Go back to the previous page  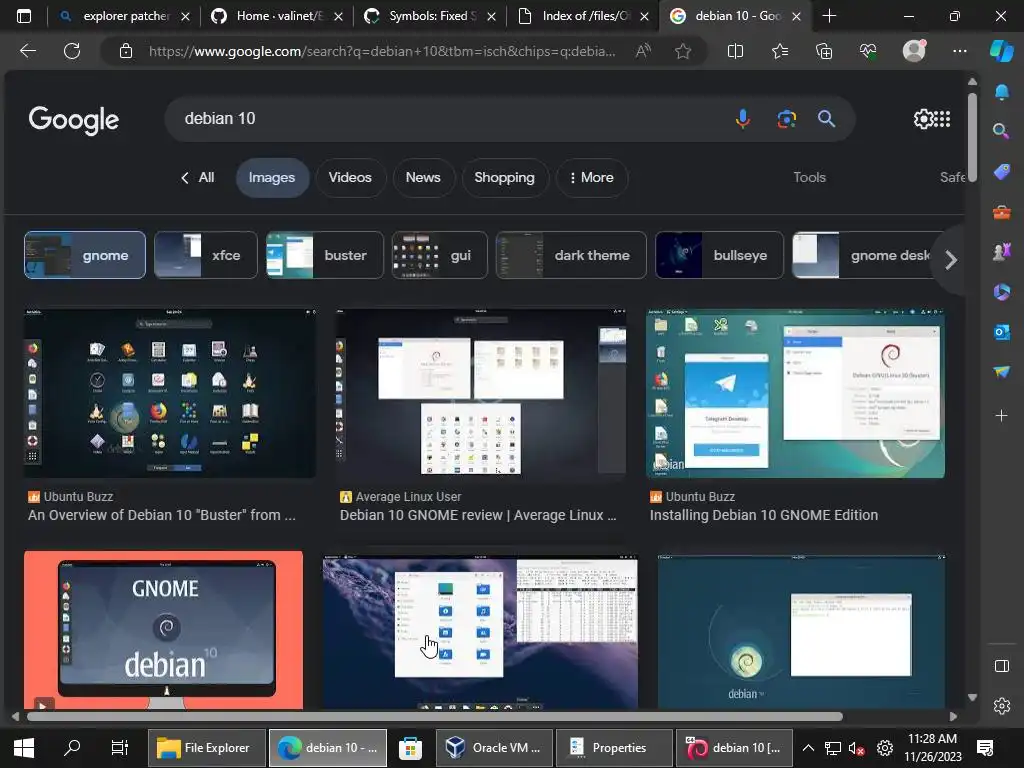point(27,51)
